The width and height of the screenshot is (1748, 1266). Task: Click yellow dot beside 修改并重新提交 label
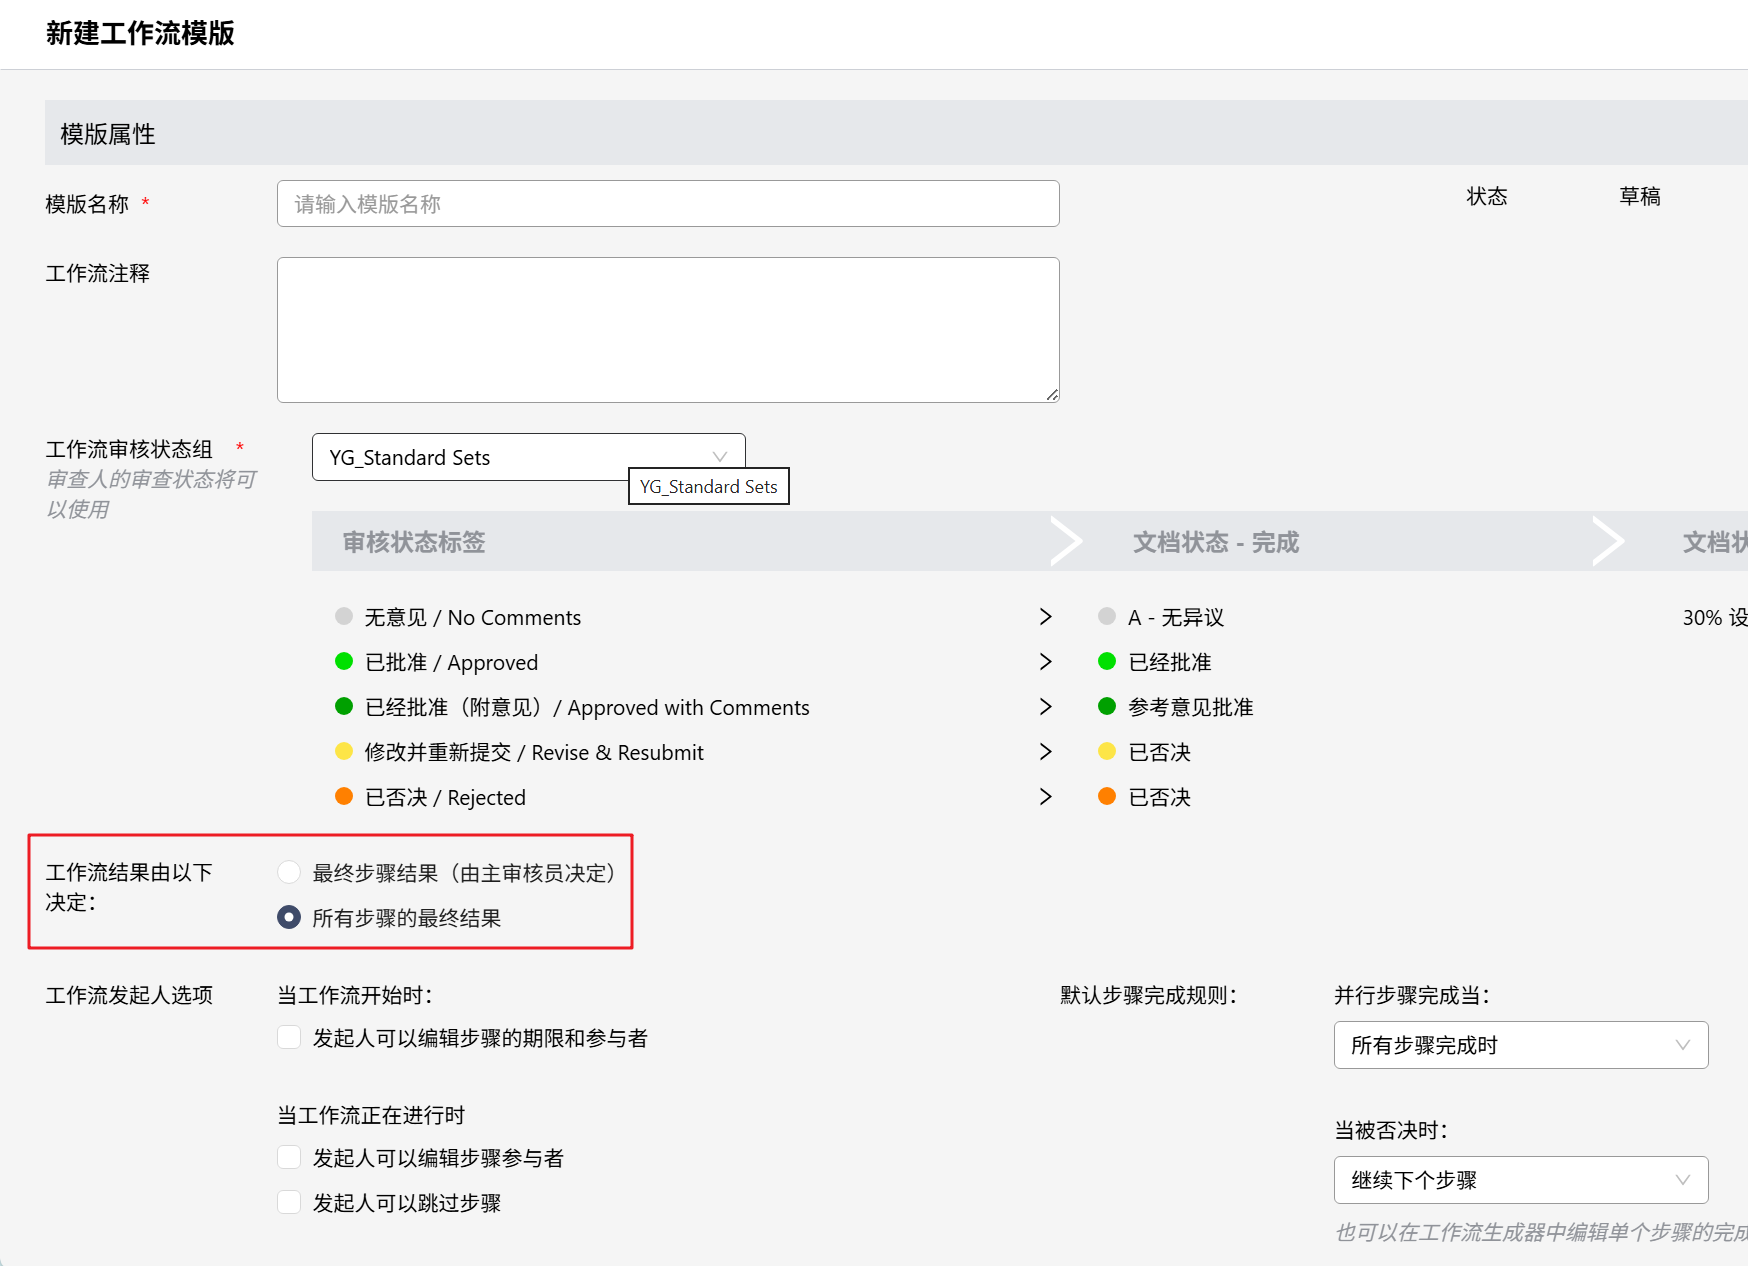pos(344,751)
